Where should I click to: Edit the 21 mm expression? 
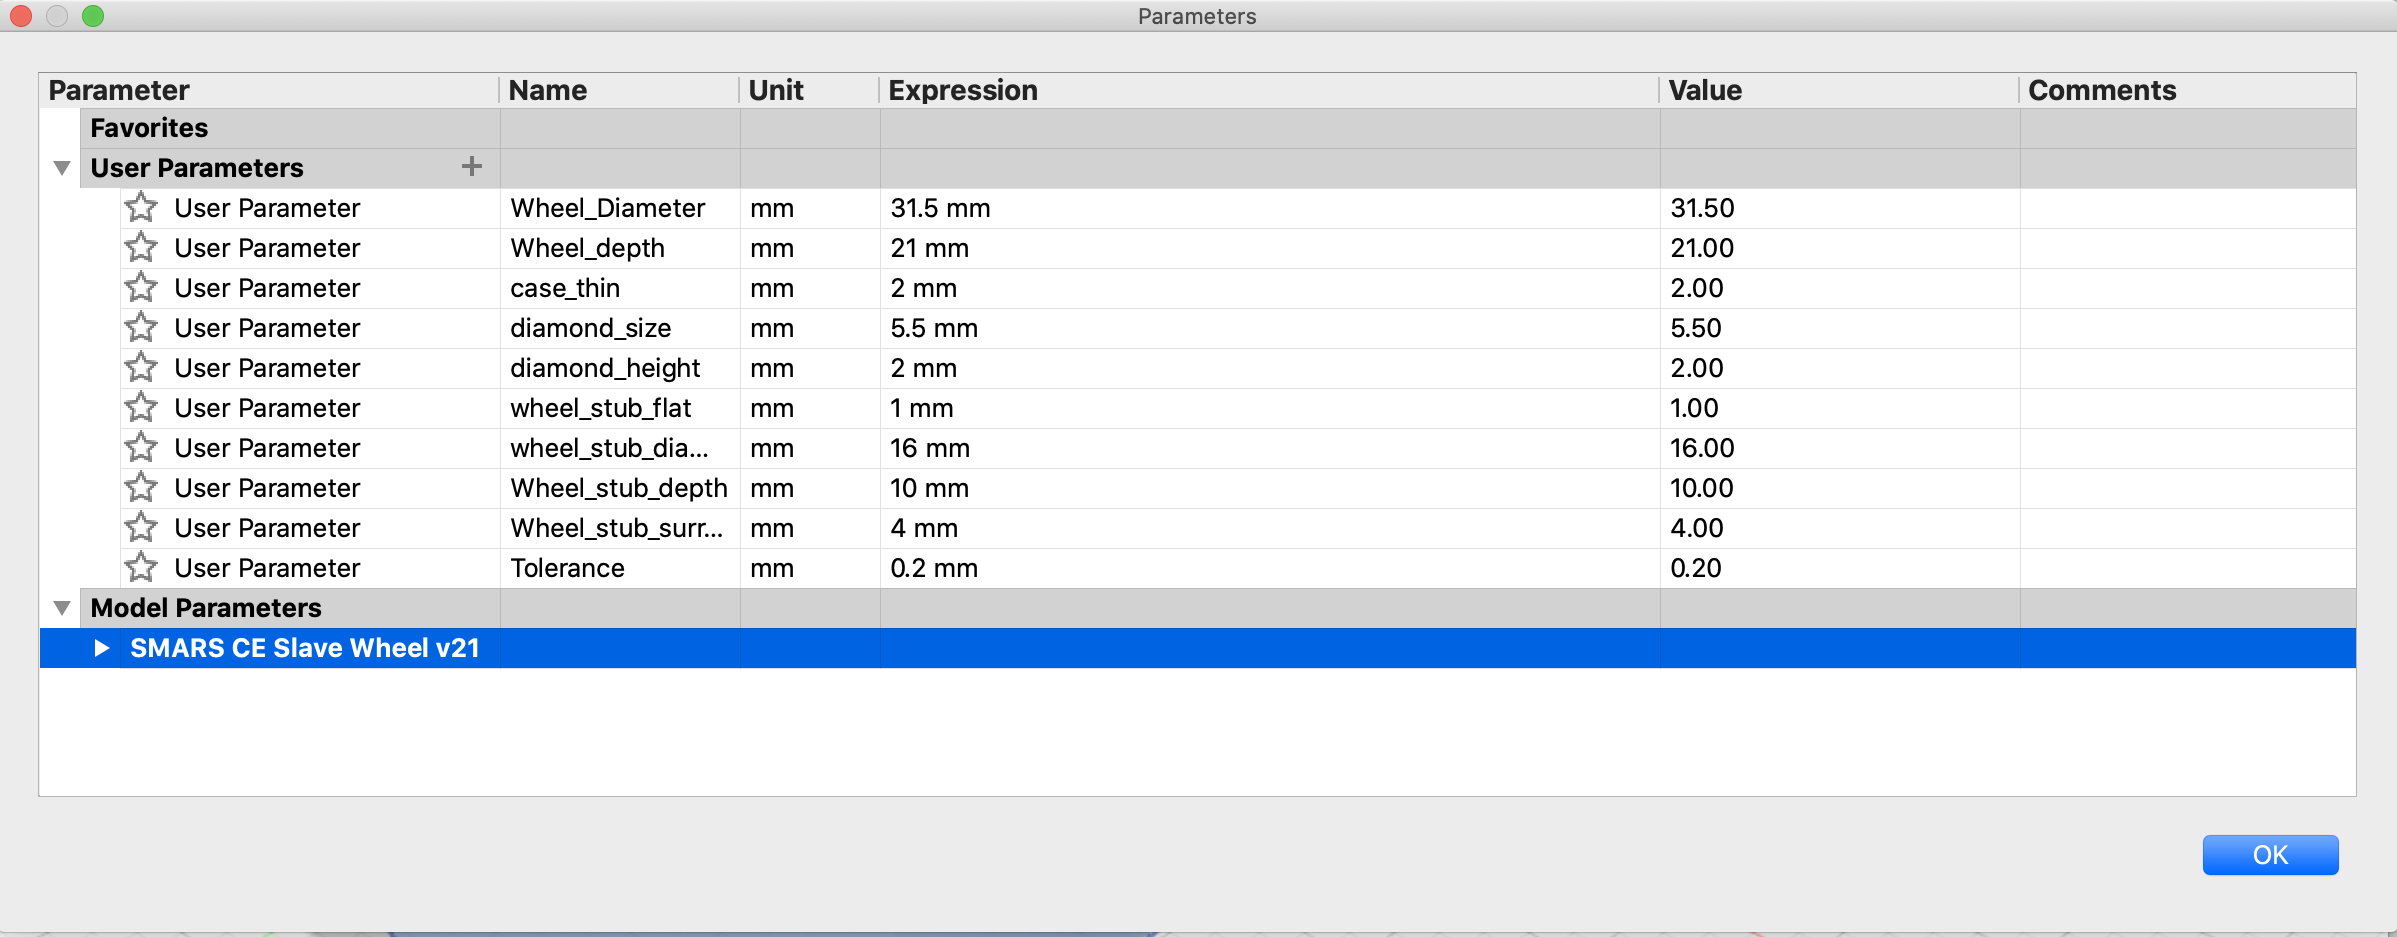[1270, 248]
